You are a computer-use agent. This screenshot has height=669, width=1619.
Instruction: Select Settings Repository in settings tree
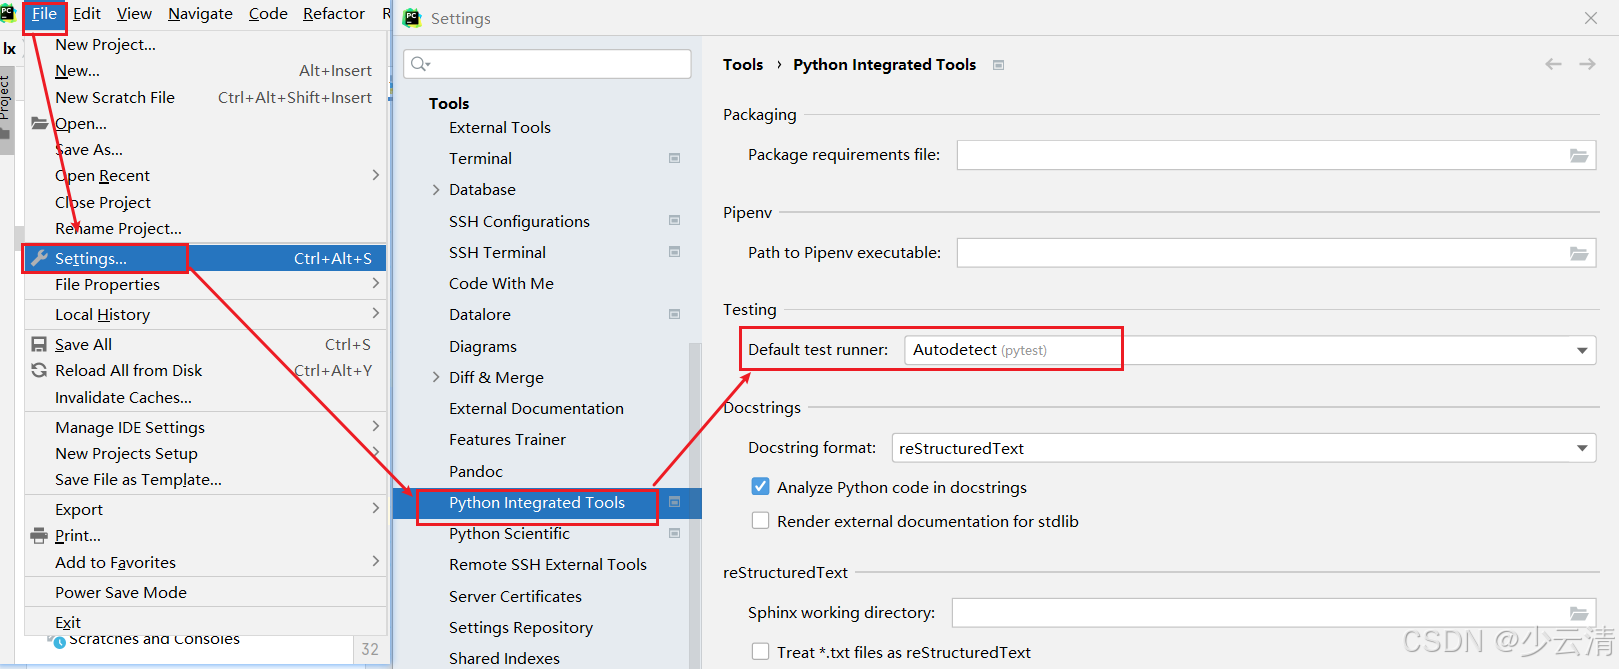click(521, 627)
